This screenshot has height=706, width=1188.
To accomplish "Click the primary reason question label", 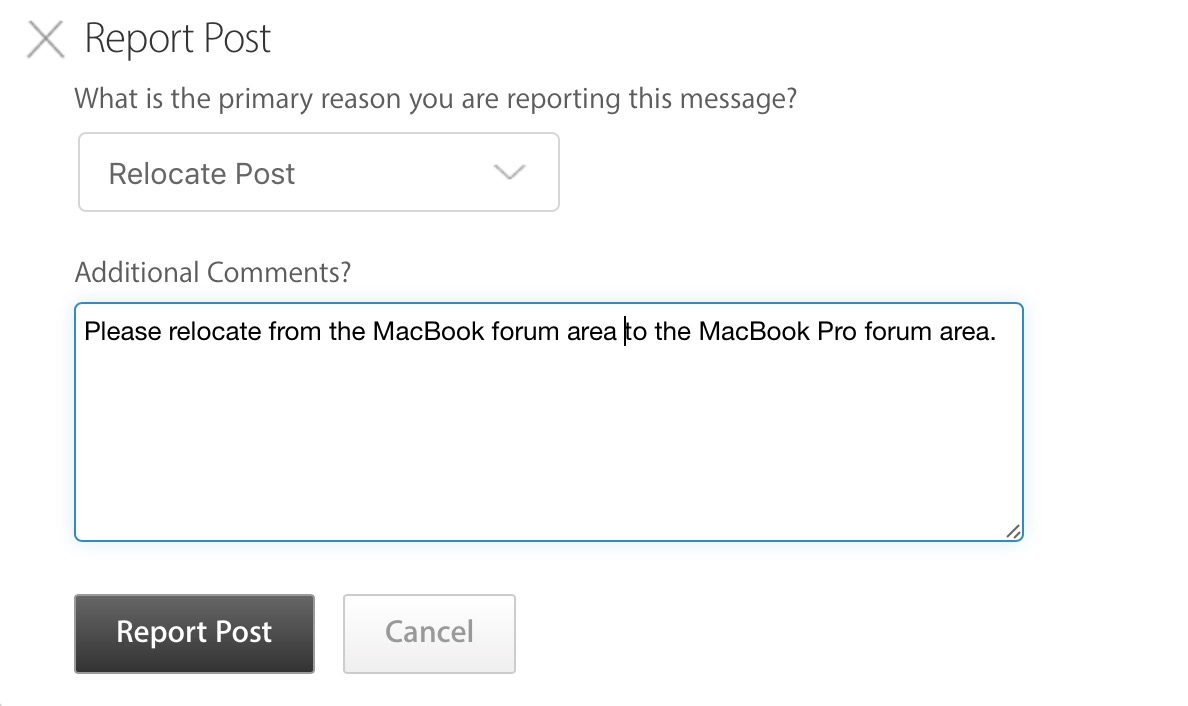I will coord(435,99).
